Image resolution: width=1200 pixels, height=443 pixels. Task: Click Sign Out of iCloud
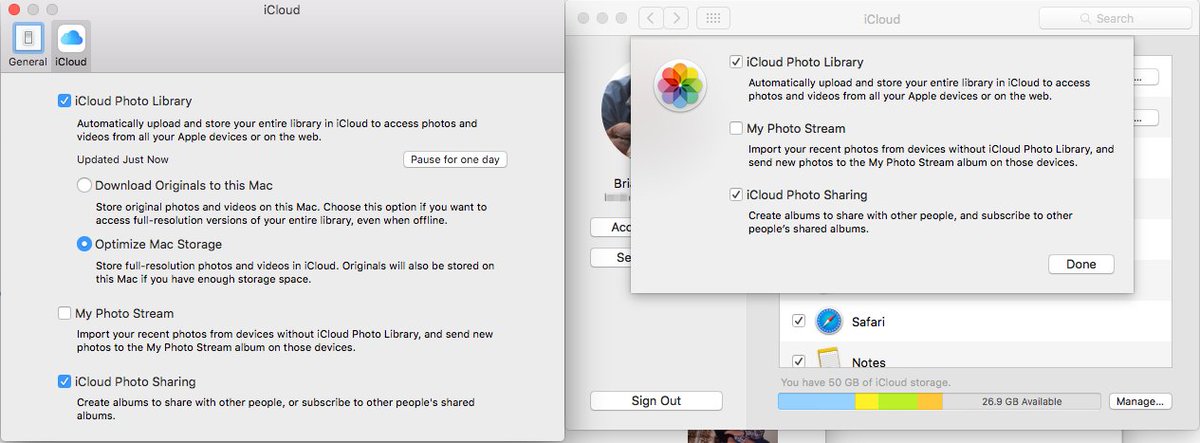tap(656, 401)
